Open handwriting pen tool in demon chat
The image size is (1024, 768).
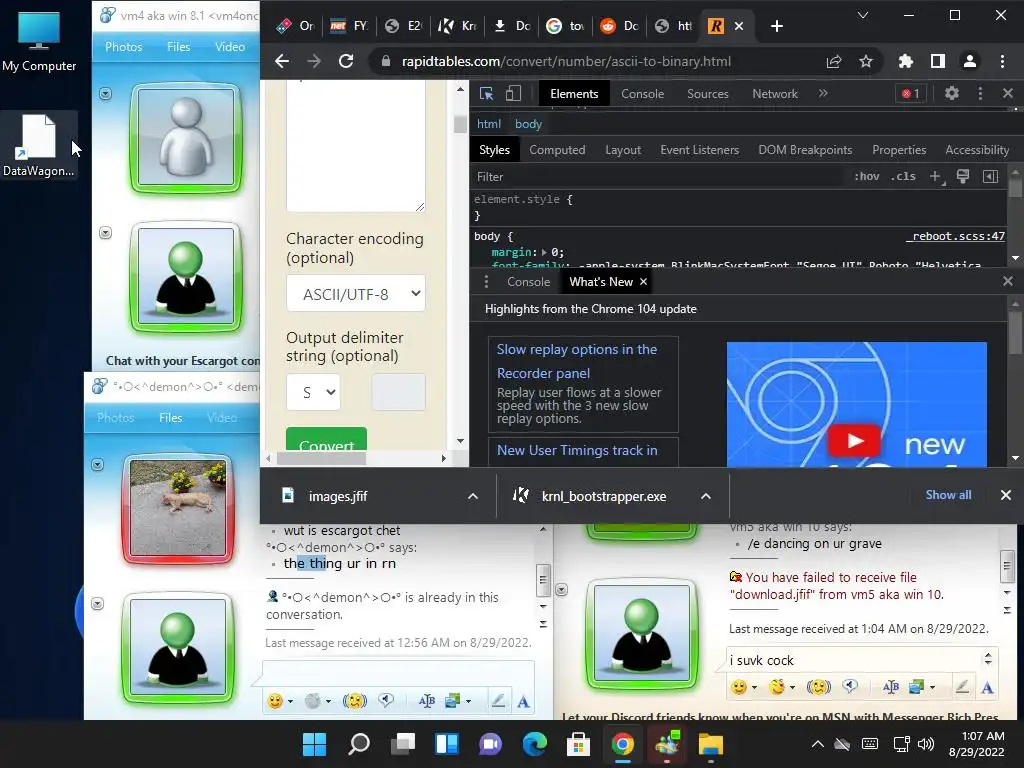[x=498, y=701]
